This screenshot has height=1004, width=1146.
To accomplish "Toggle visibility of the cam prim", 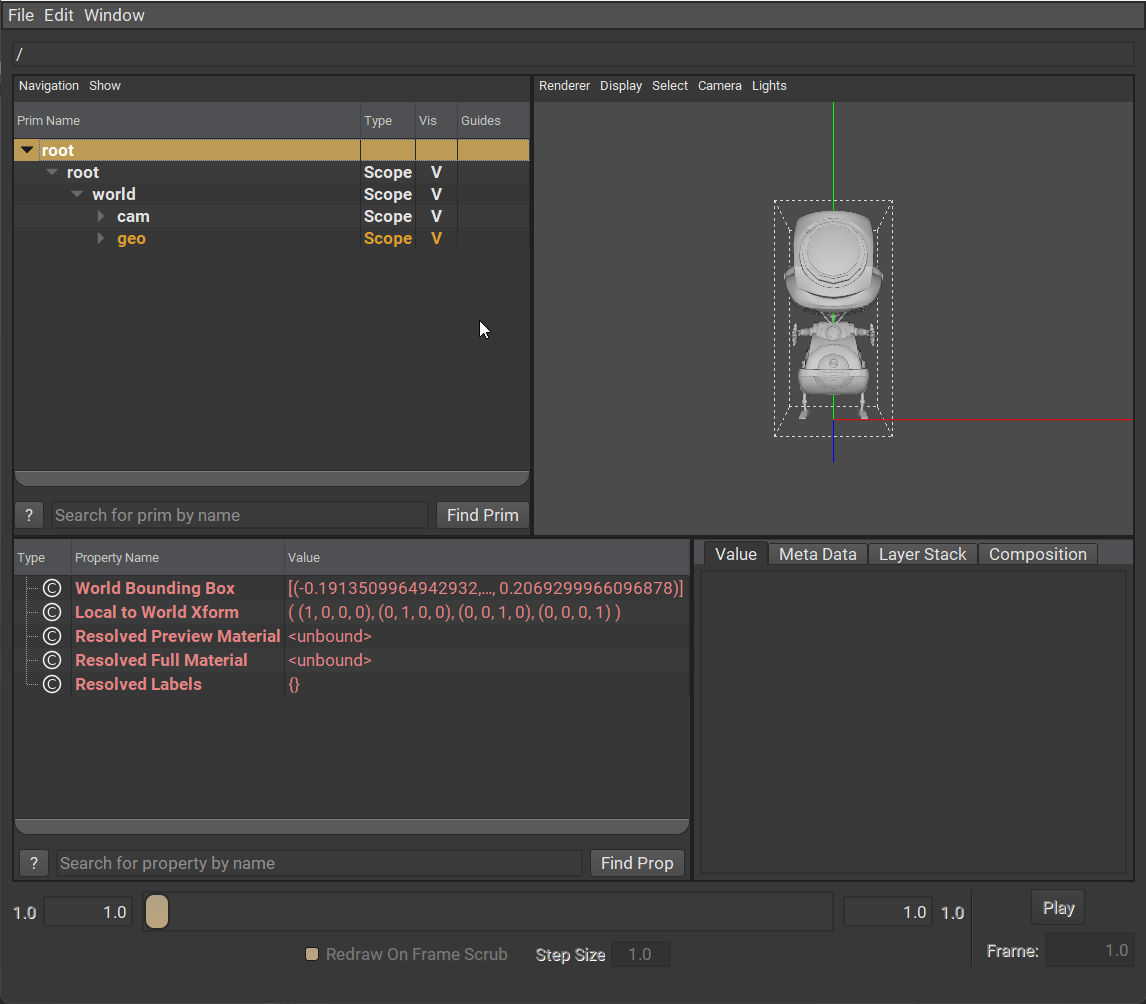I will pos(436,217).
